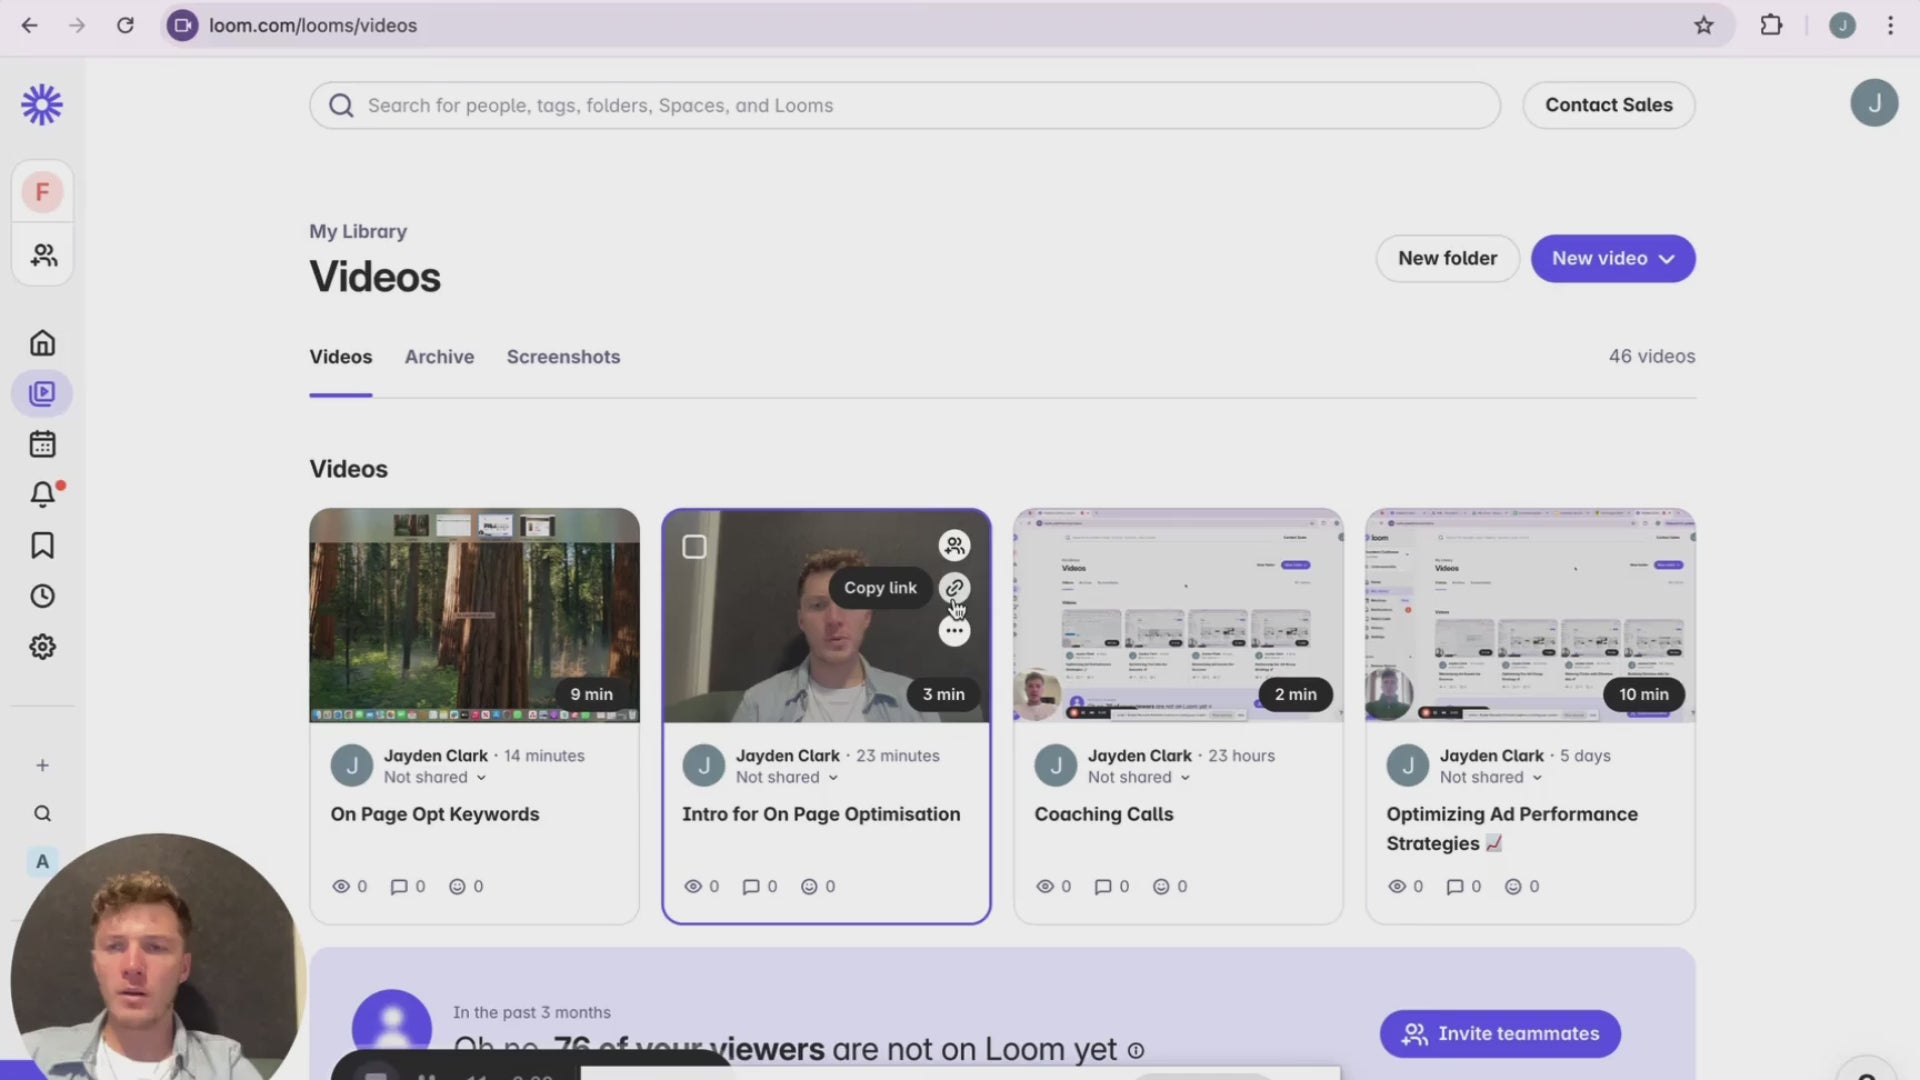Click the Contact Sales button
Viewport: 1920px width, 1080px height.
(x=1608, y=105)
